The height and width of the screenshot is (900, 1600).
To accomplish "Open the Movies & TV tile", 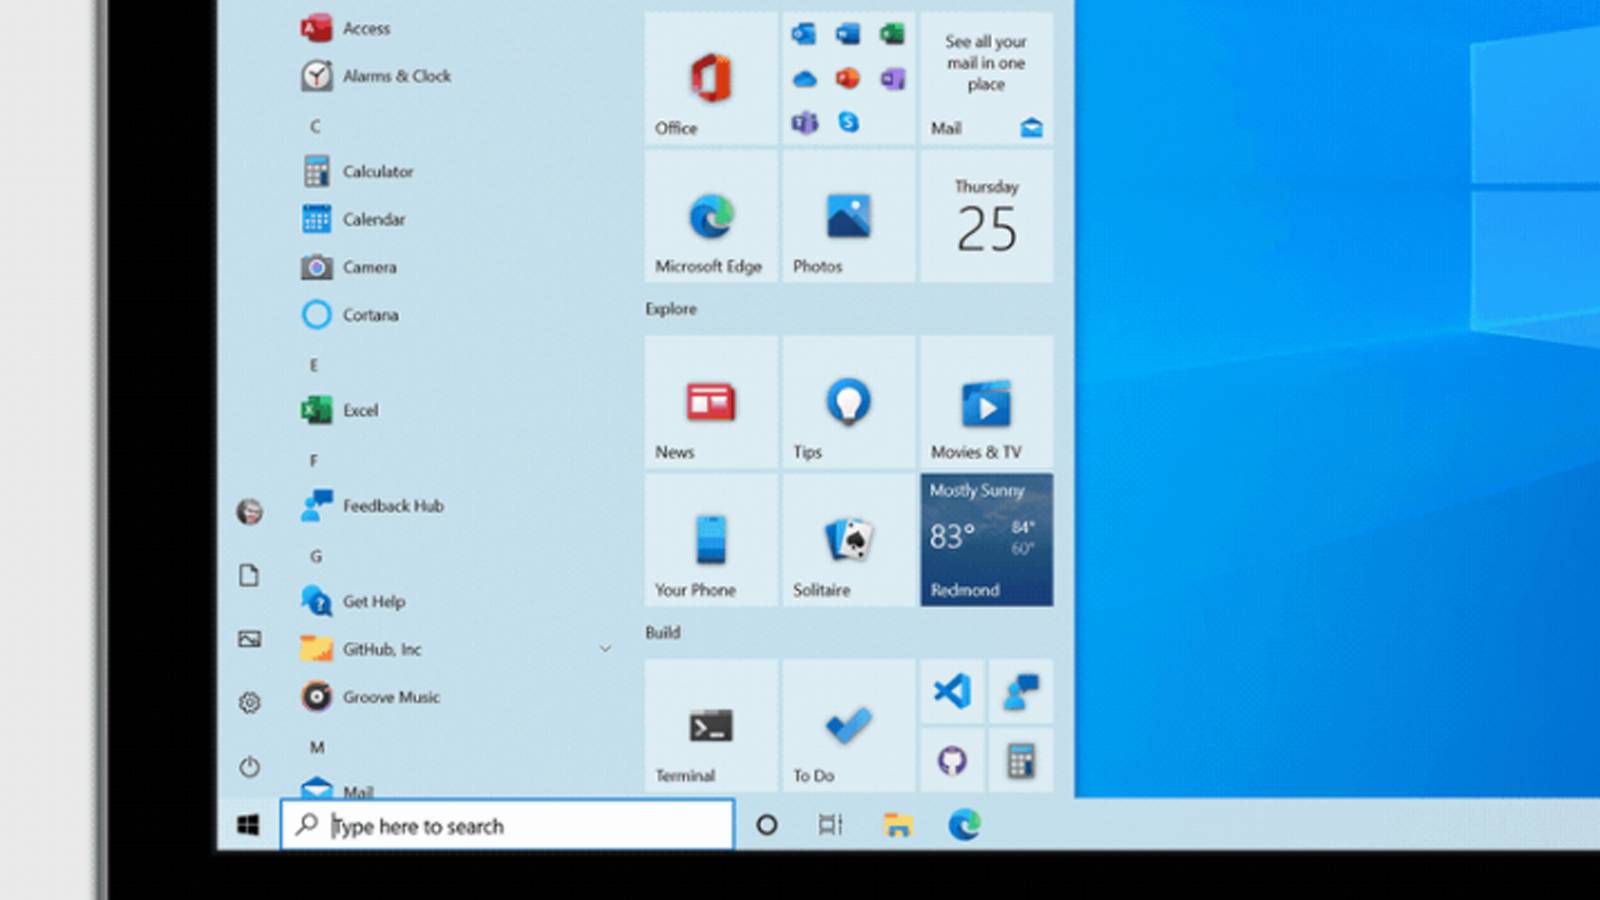I will (986, 402).
